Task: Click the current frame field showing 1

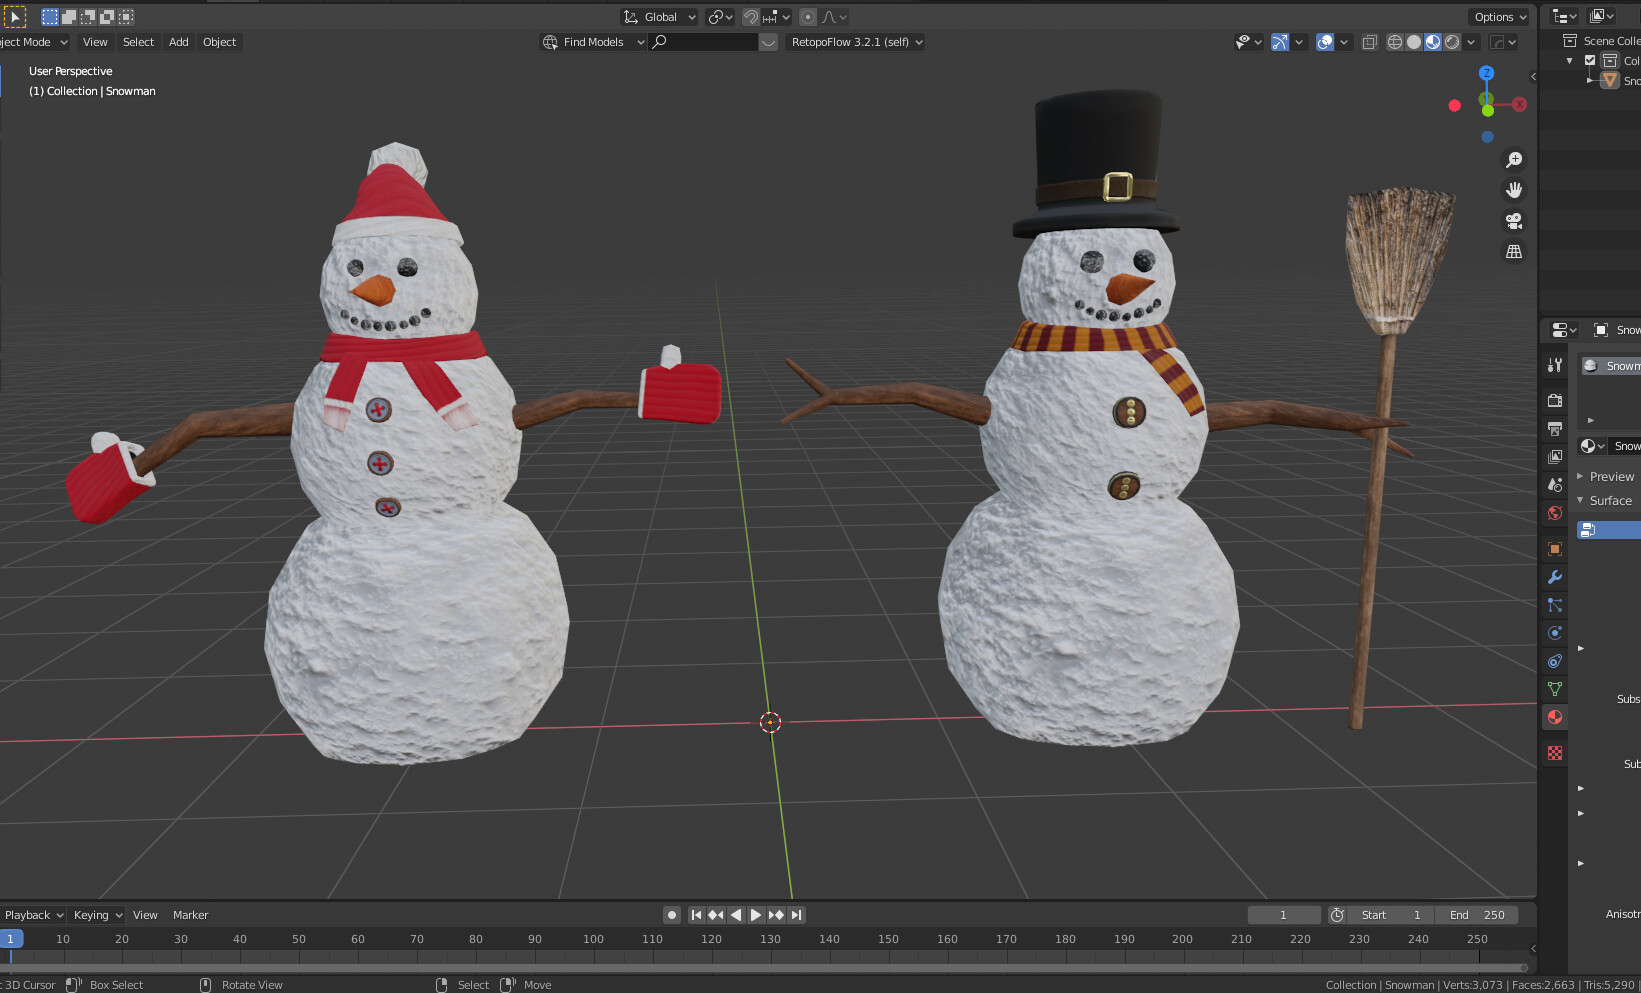Action: coord(1284,914)
